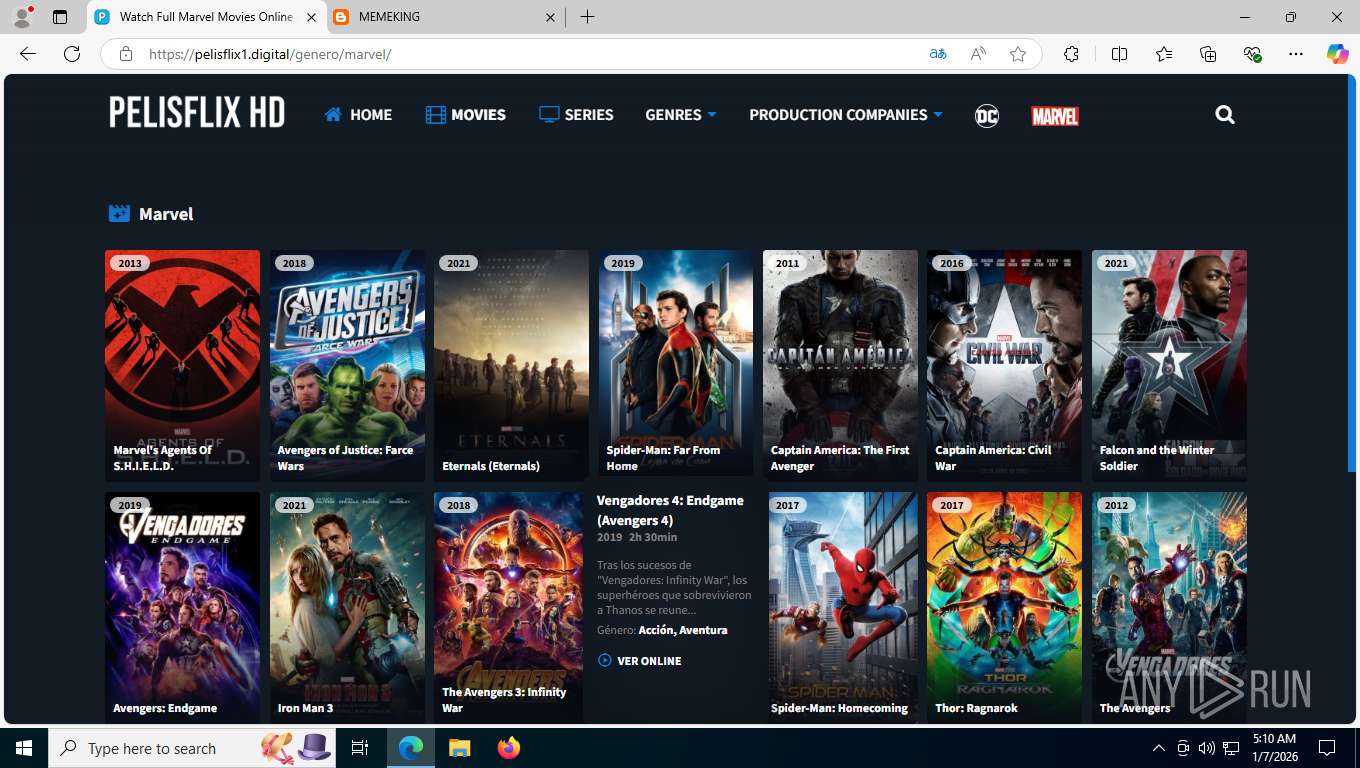Toggle split screen view
Viewport: 1360px width, 768px height.
(x=1119, y=54)
